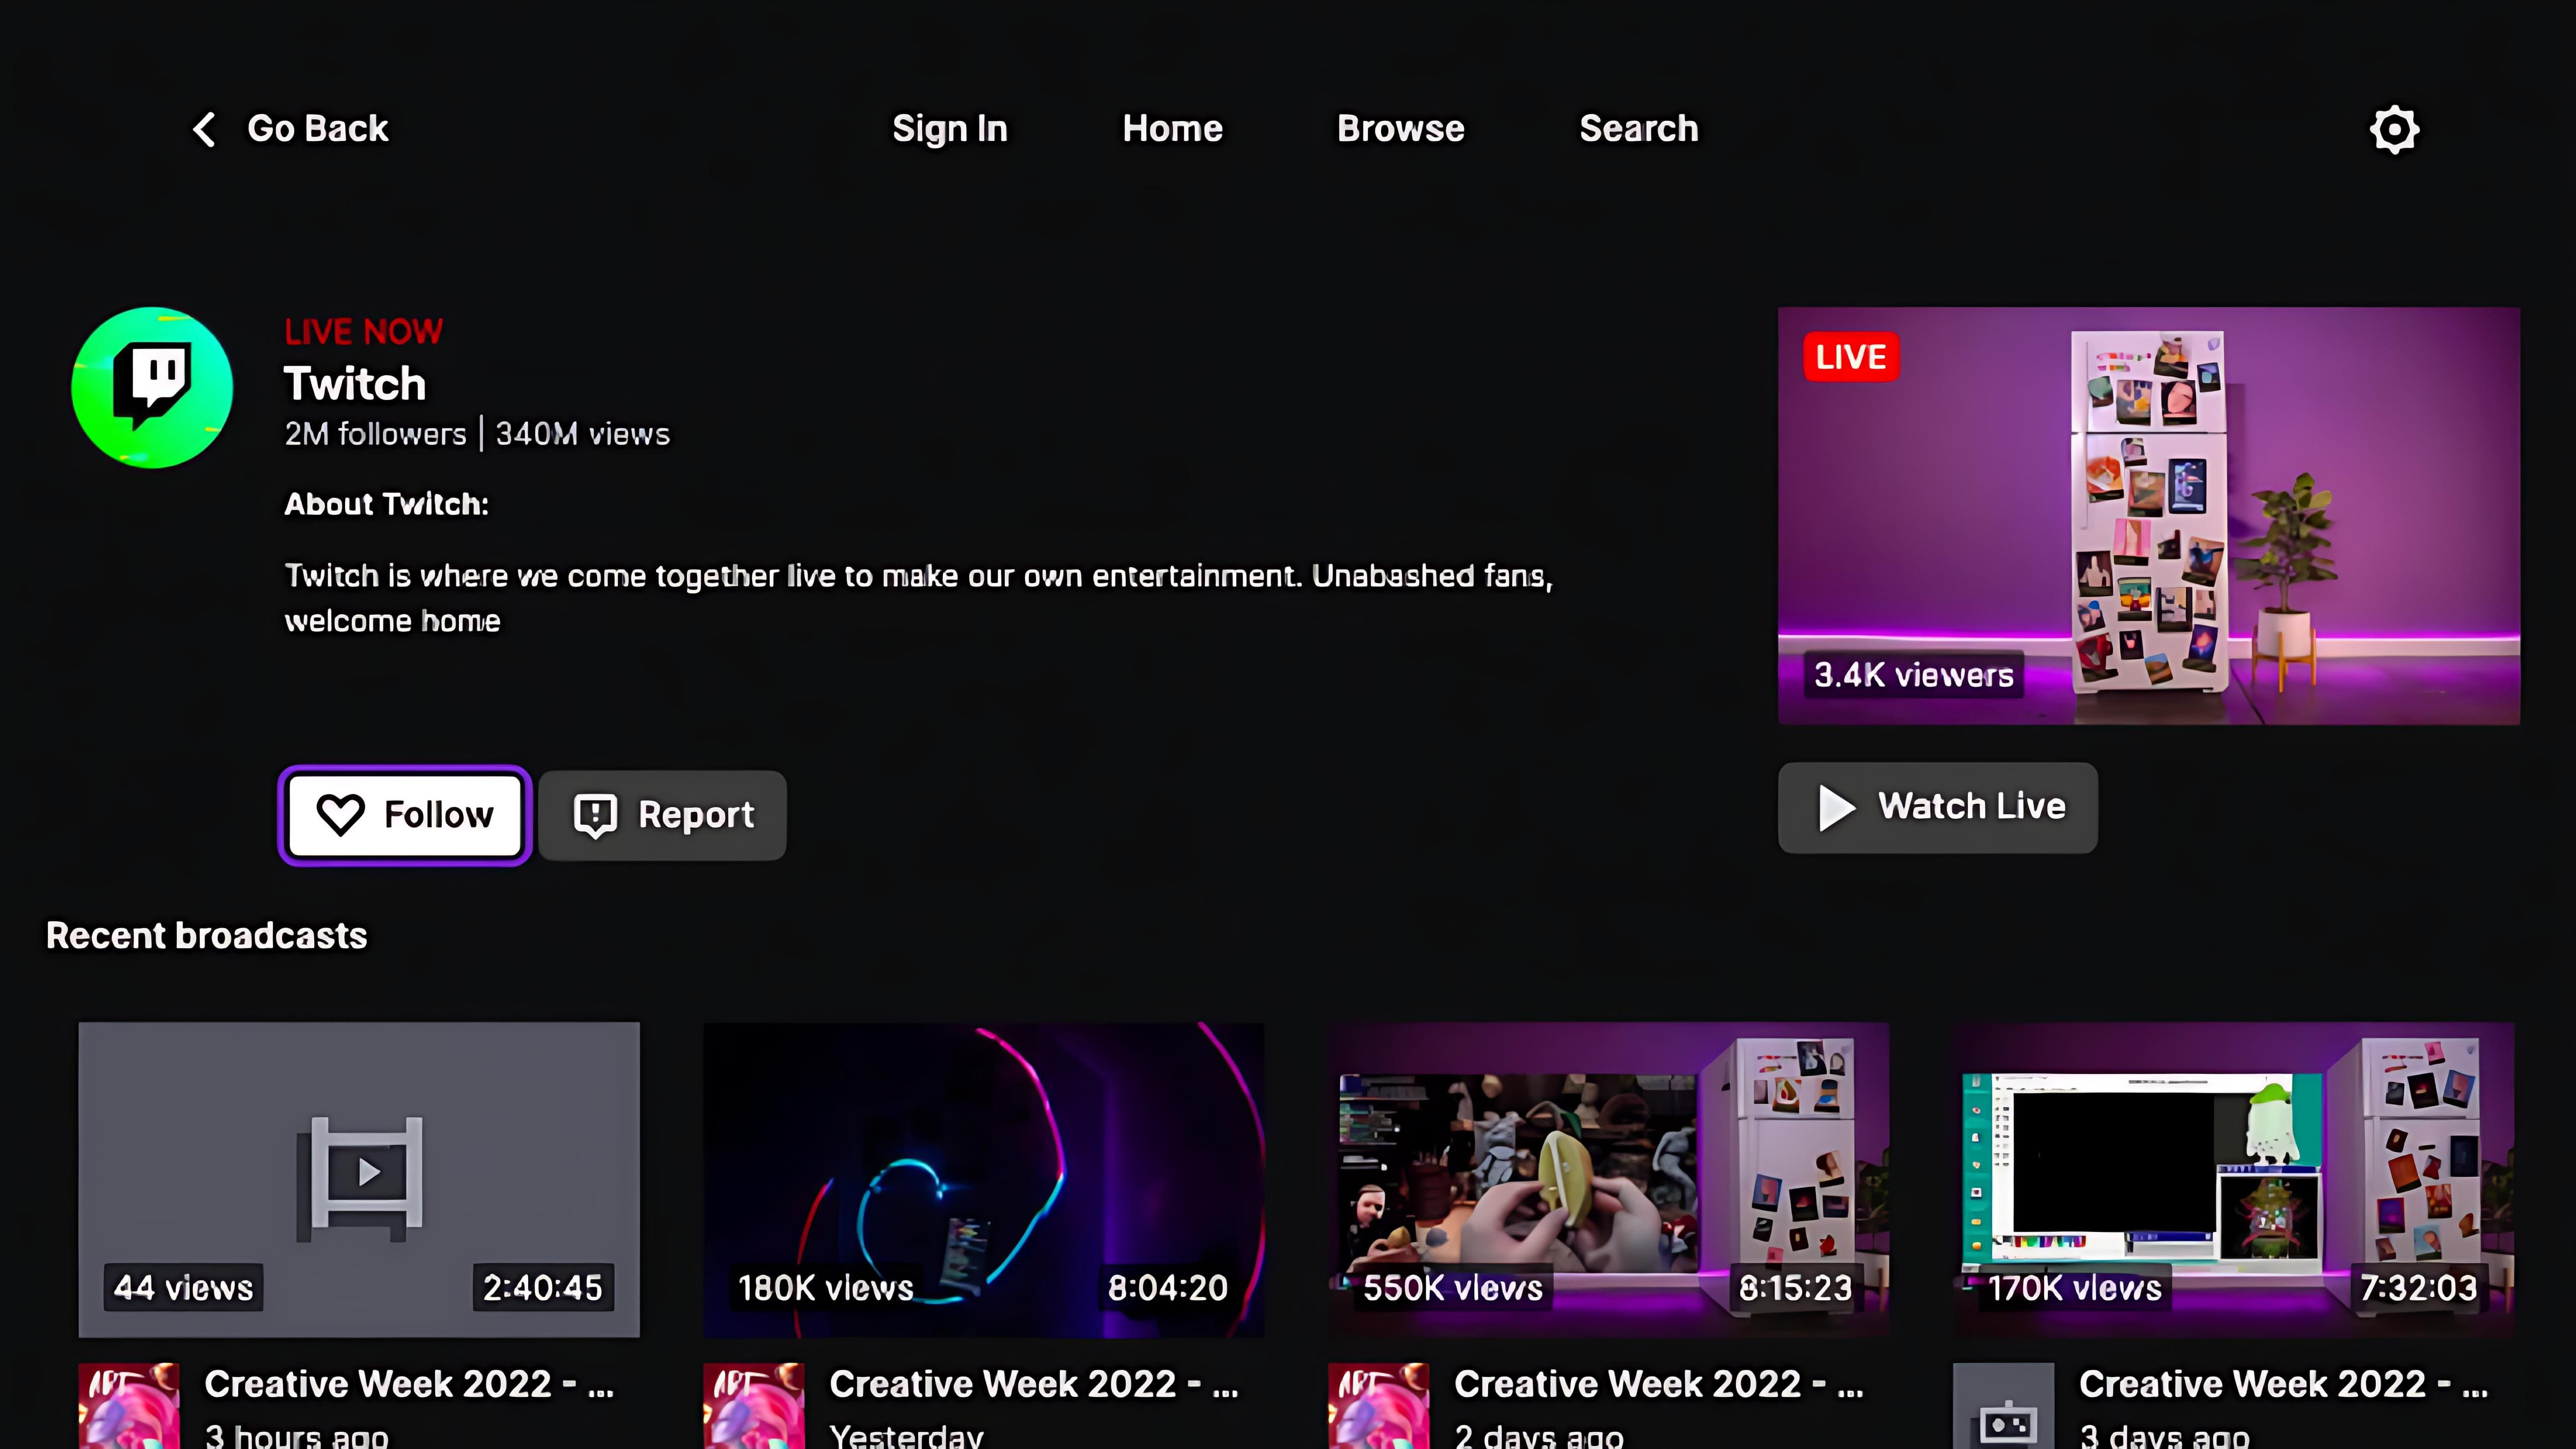
Task: Open the live stream preview thumbnail
Action: [x=2149, y=516]
